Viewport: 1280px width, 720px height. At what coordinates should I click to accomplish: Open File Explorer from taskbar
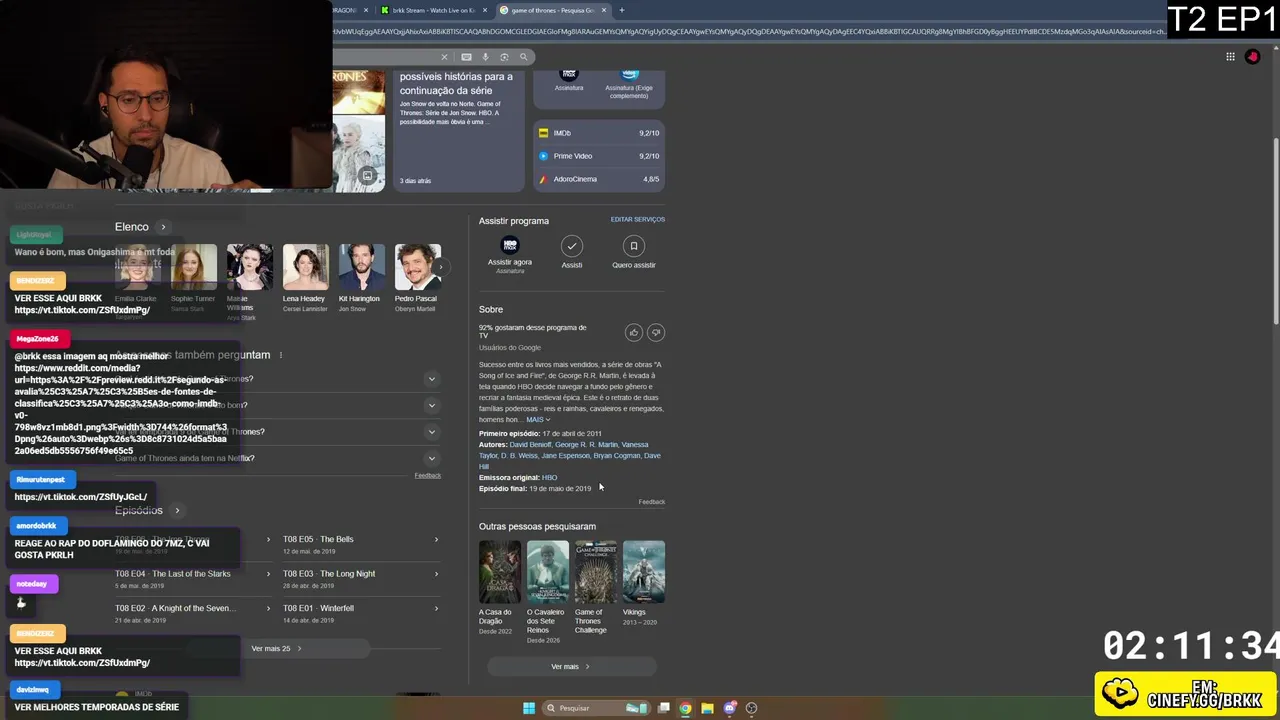click(707, 708)
